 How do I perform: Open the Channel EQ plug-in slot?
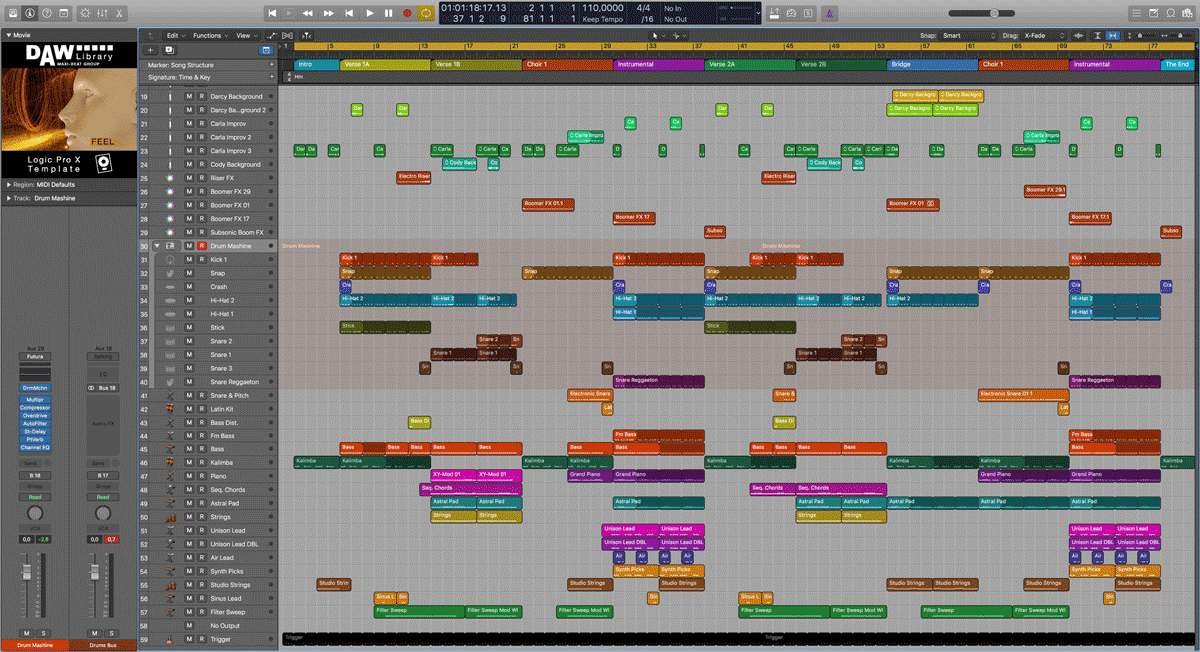coord(35,447)
